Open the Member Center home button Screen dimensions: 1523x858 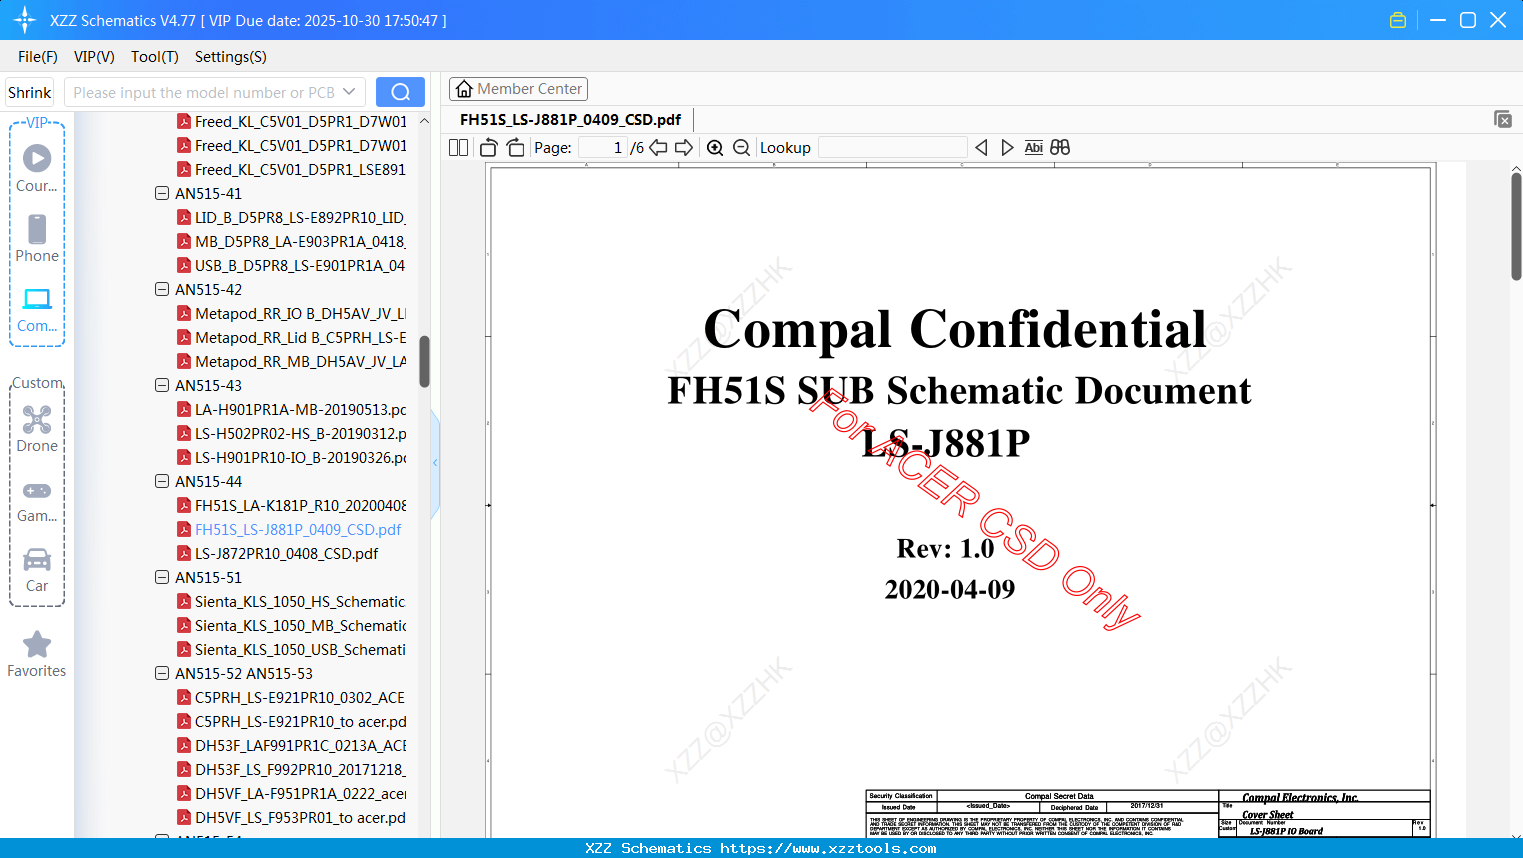[518, 89]
